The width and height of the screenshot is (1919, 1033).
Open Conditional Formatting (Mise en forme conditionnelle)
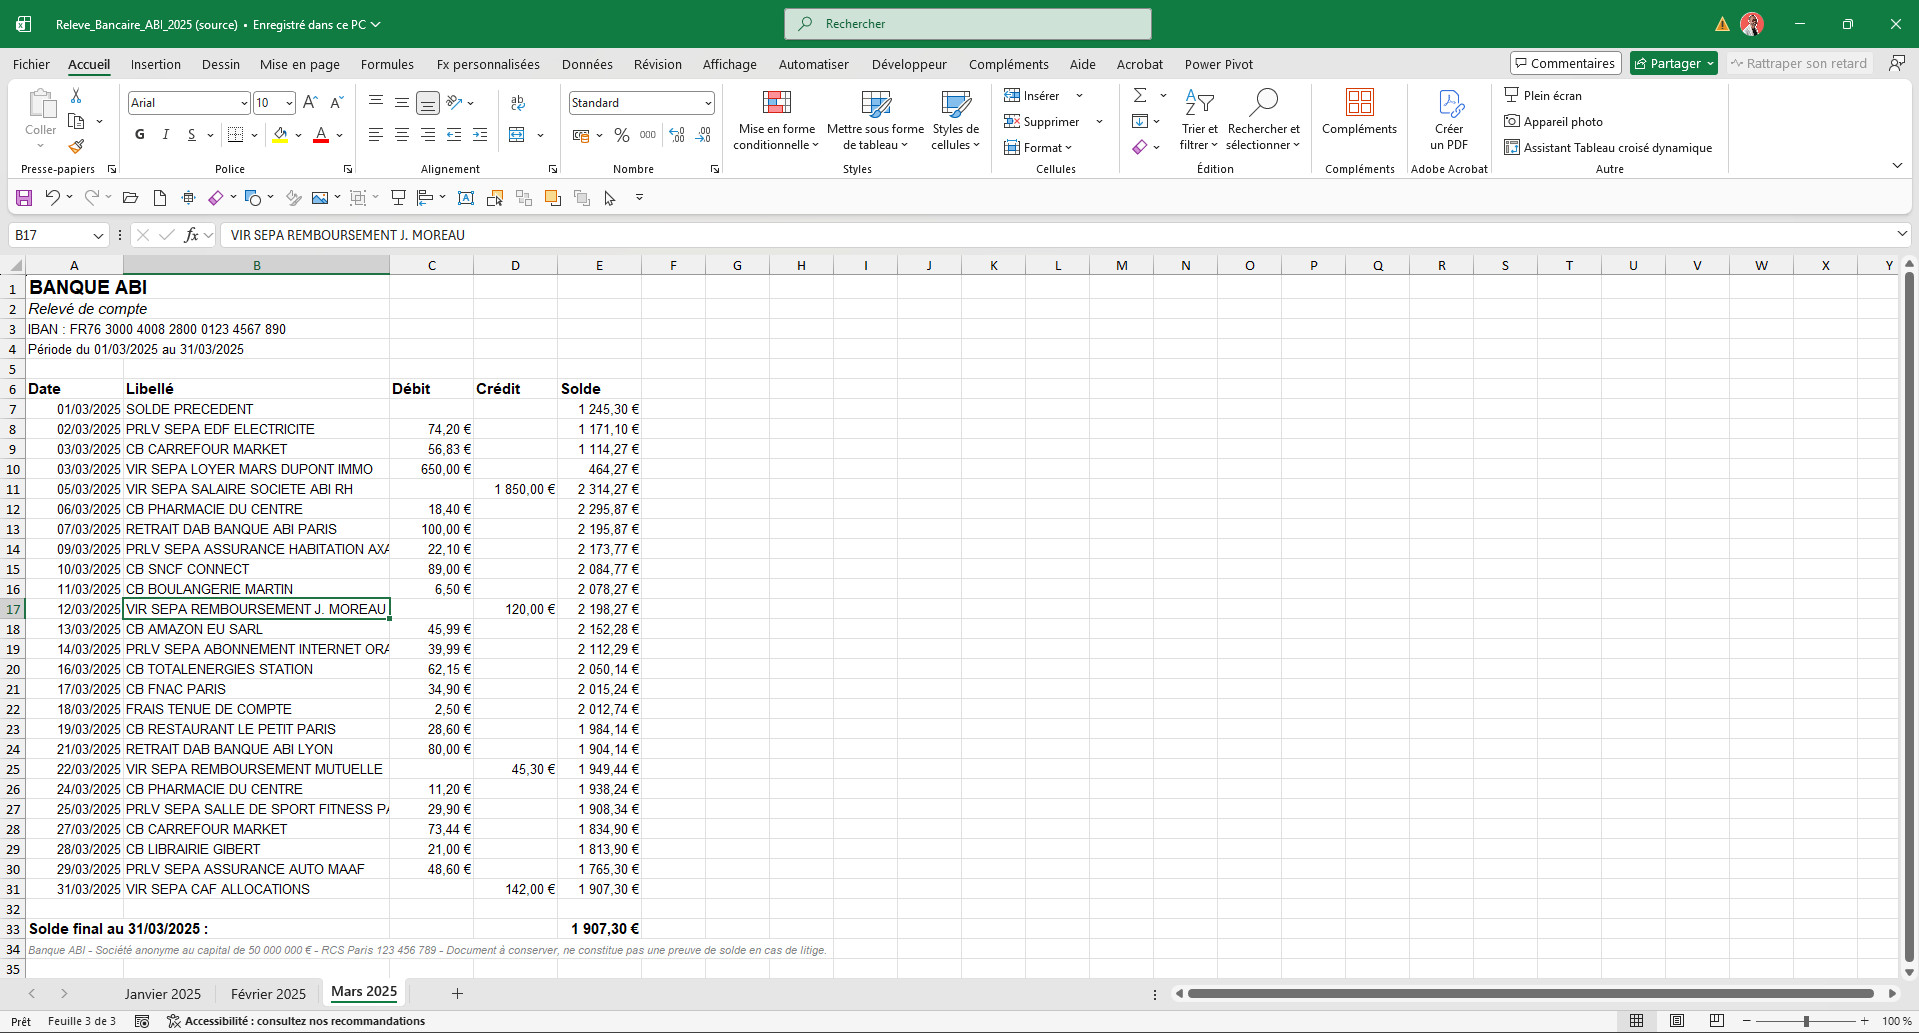(x=777, y=120)
